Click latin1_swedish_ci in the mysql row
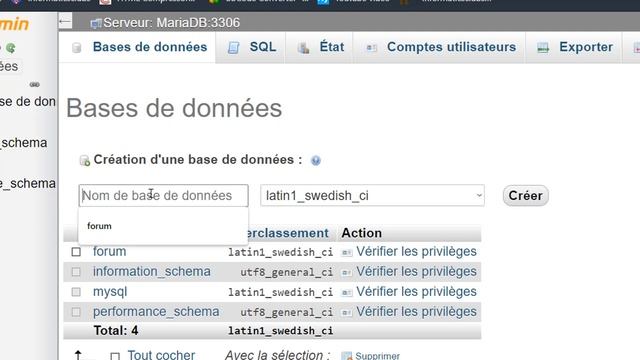Screen dimensions: 640x360 (280, 292)
